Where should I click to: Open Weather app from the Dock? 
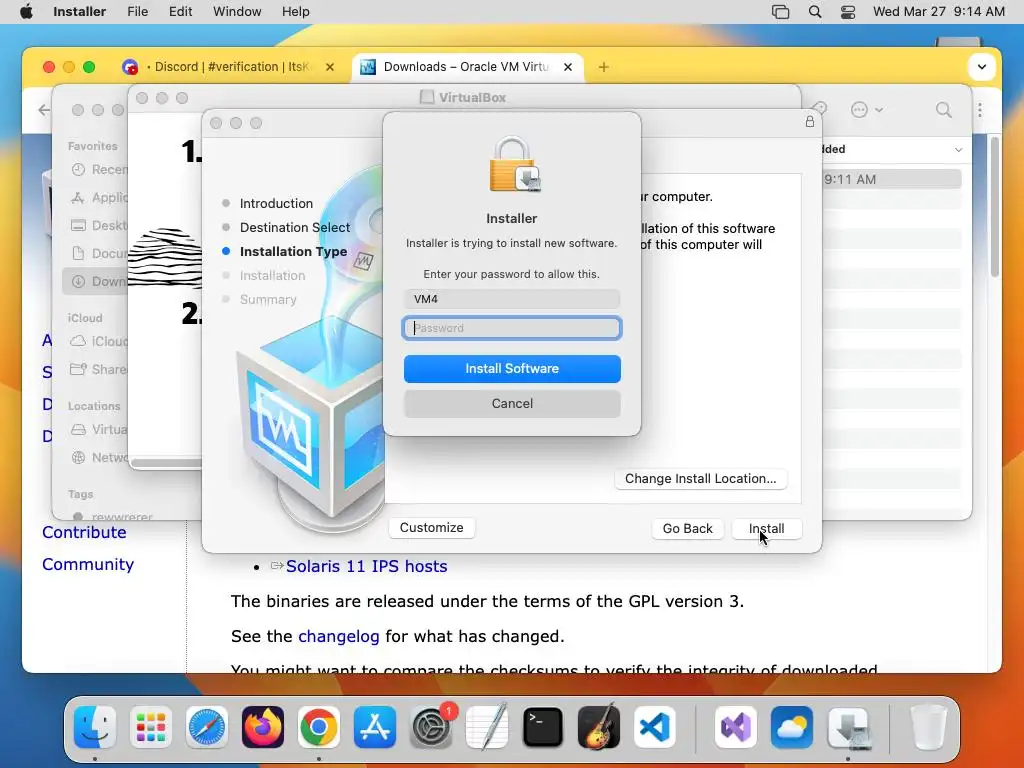[792, 727]
